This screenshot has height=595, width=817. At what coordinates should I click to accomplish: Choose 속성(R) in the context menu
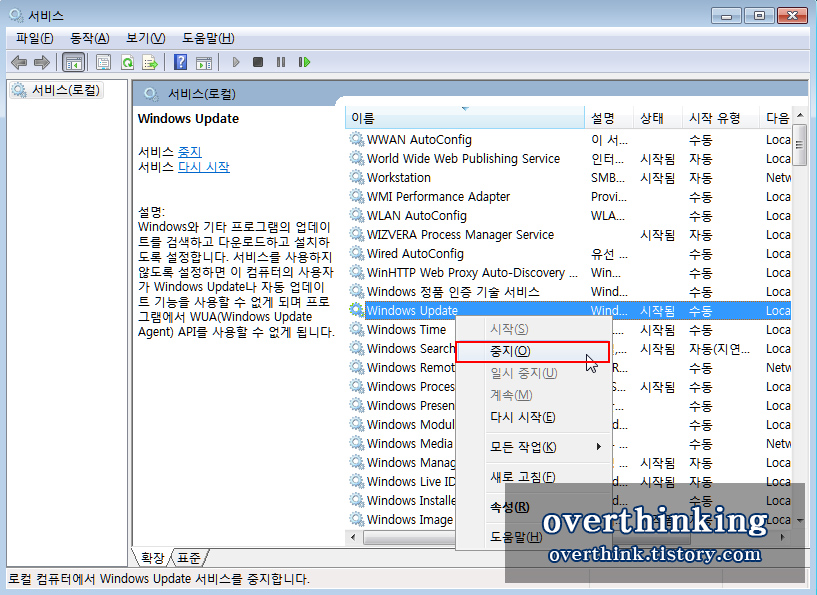[533, 507]
